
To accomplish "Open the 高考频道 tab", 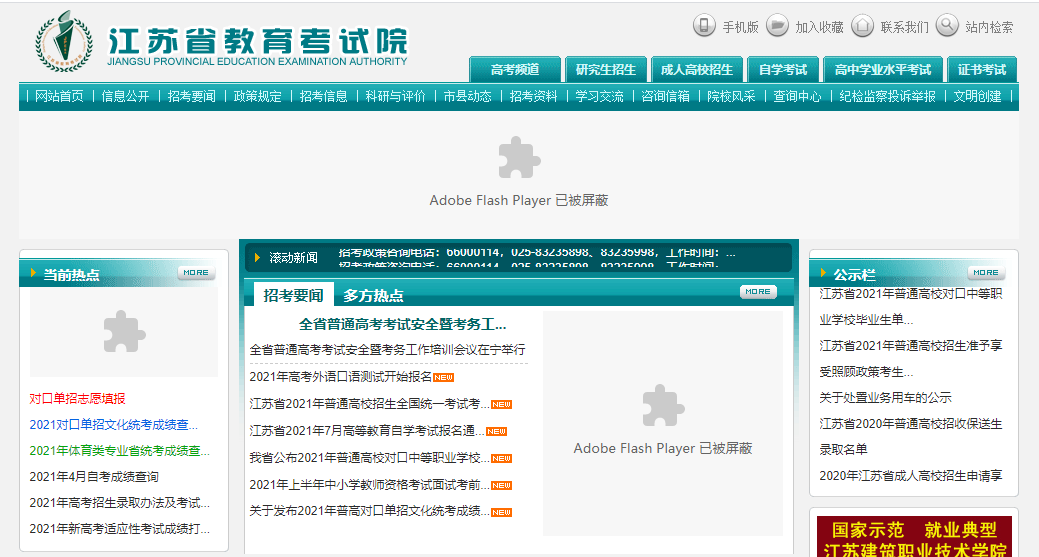I will click(515, 70).
